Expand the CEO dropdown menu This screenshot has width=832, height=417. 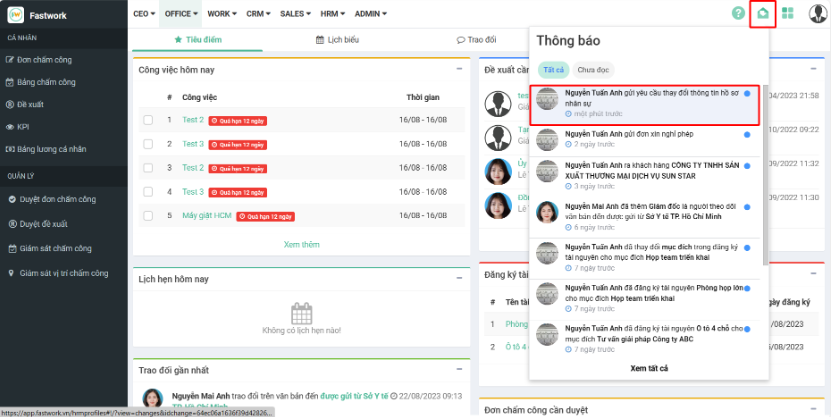click(144, 14)
